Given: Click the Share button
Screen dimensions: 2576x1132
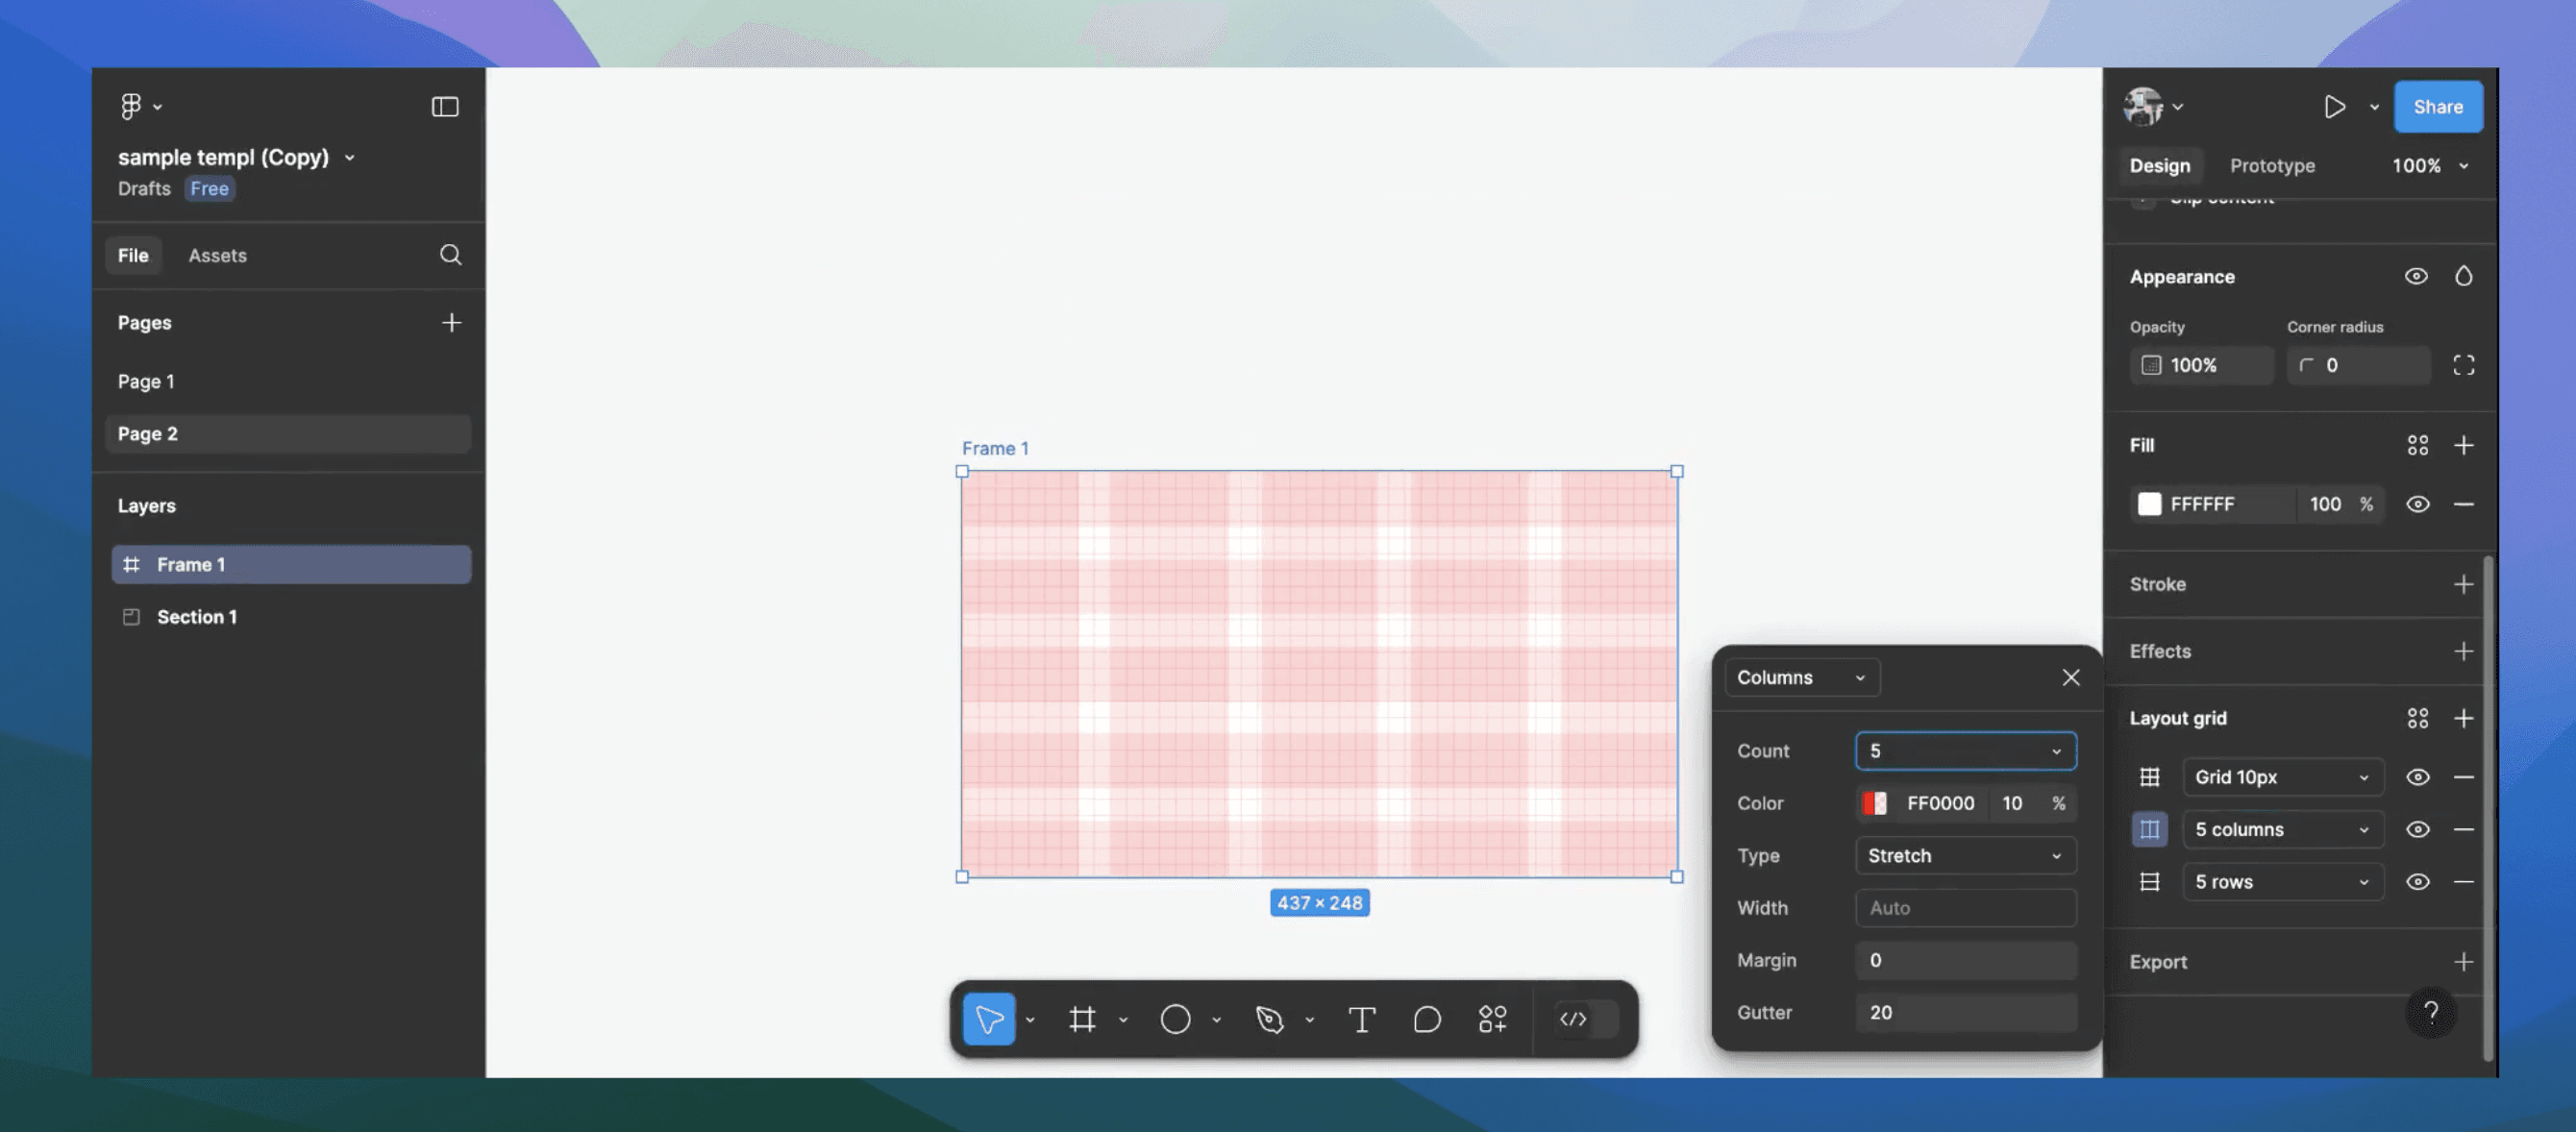Looking at the screenshot, I should tap(2438, 107).
